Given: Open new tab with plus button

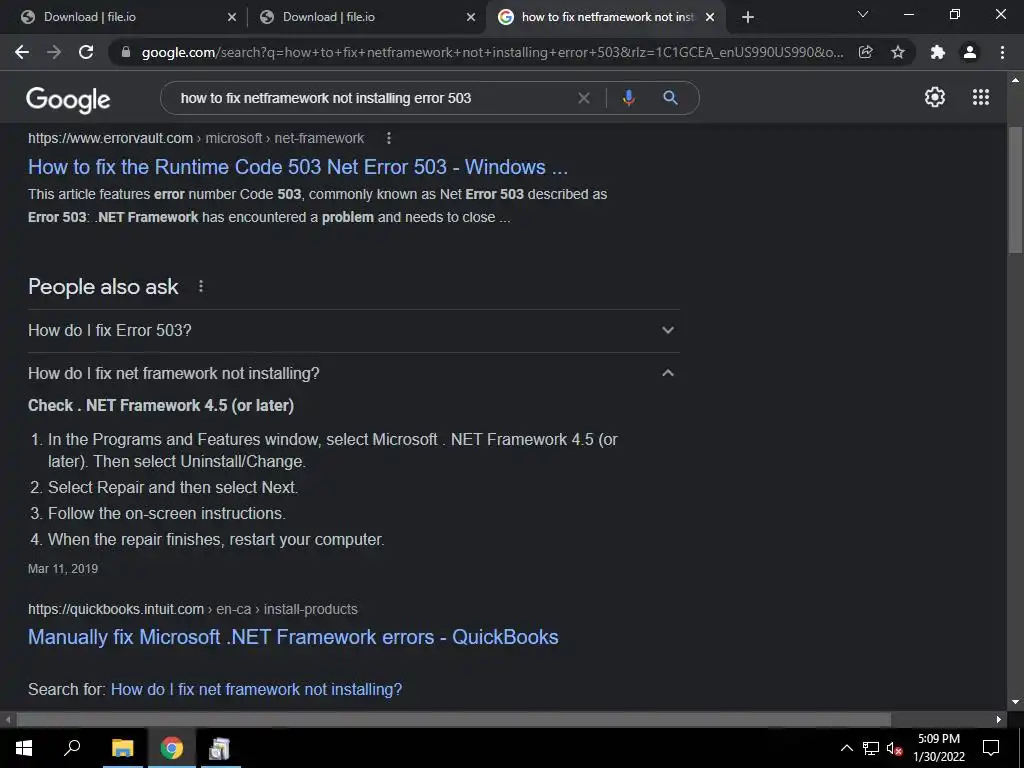Looking at the screenshot, I should (748, 17).
